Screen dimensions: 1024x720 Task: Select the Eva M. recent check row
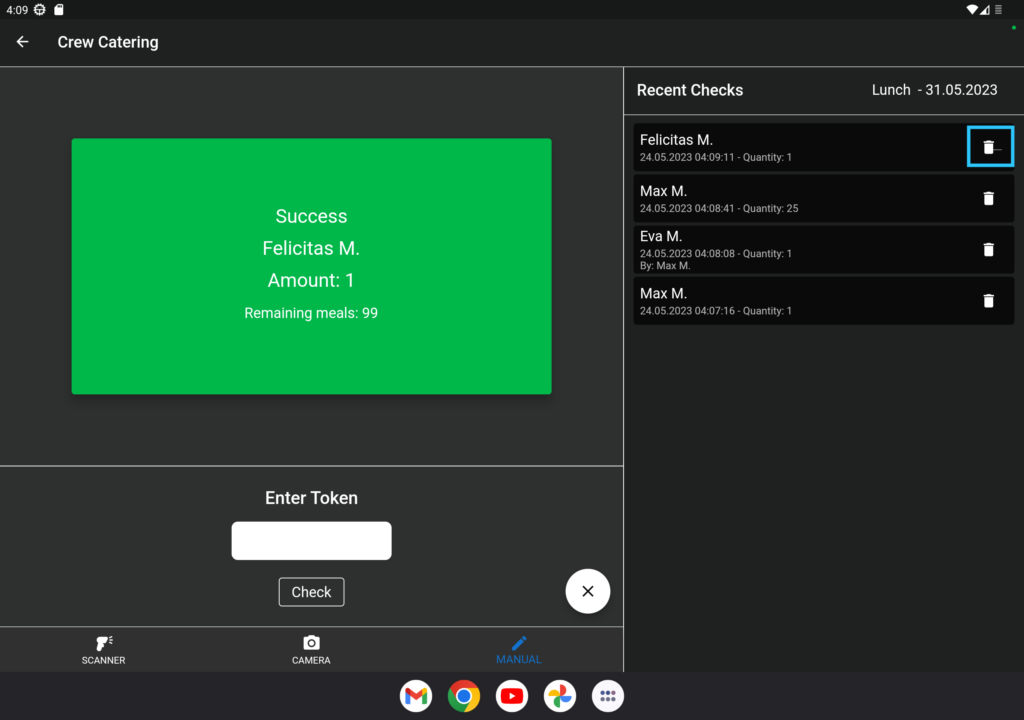pyautogui.click(x=824, y=250)
